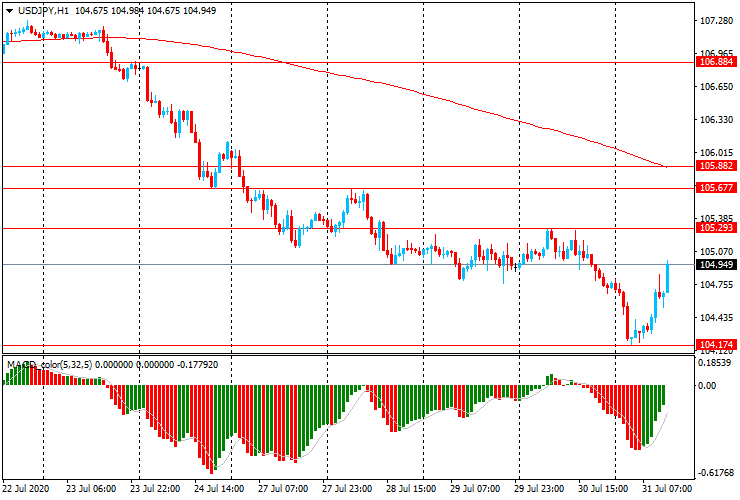Click the last blue candle near 104.949
Viewport: 740px width, 500px height.
667,278
